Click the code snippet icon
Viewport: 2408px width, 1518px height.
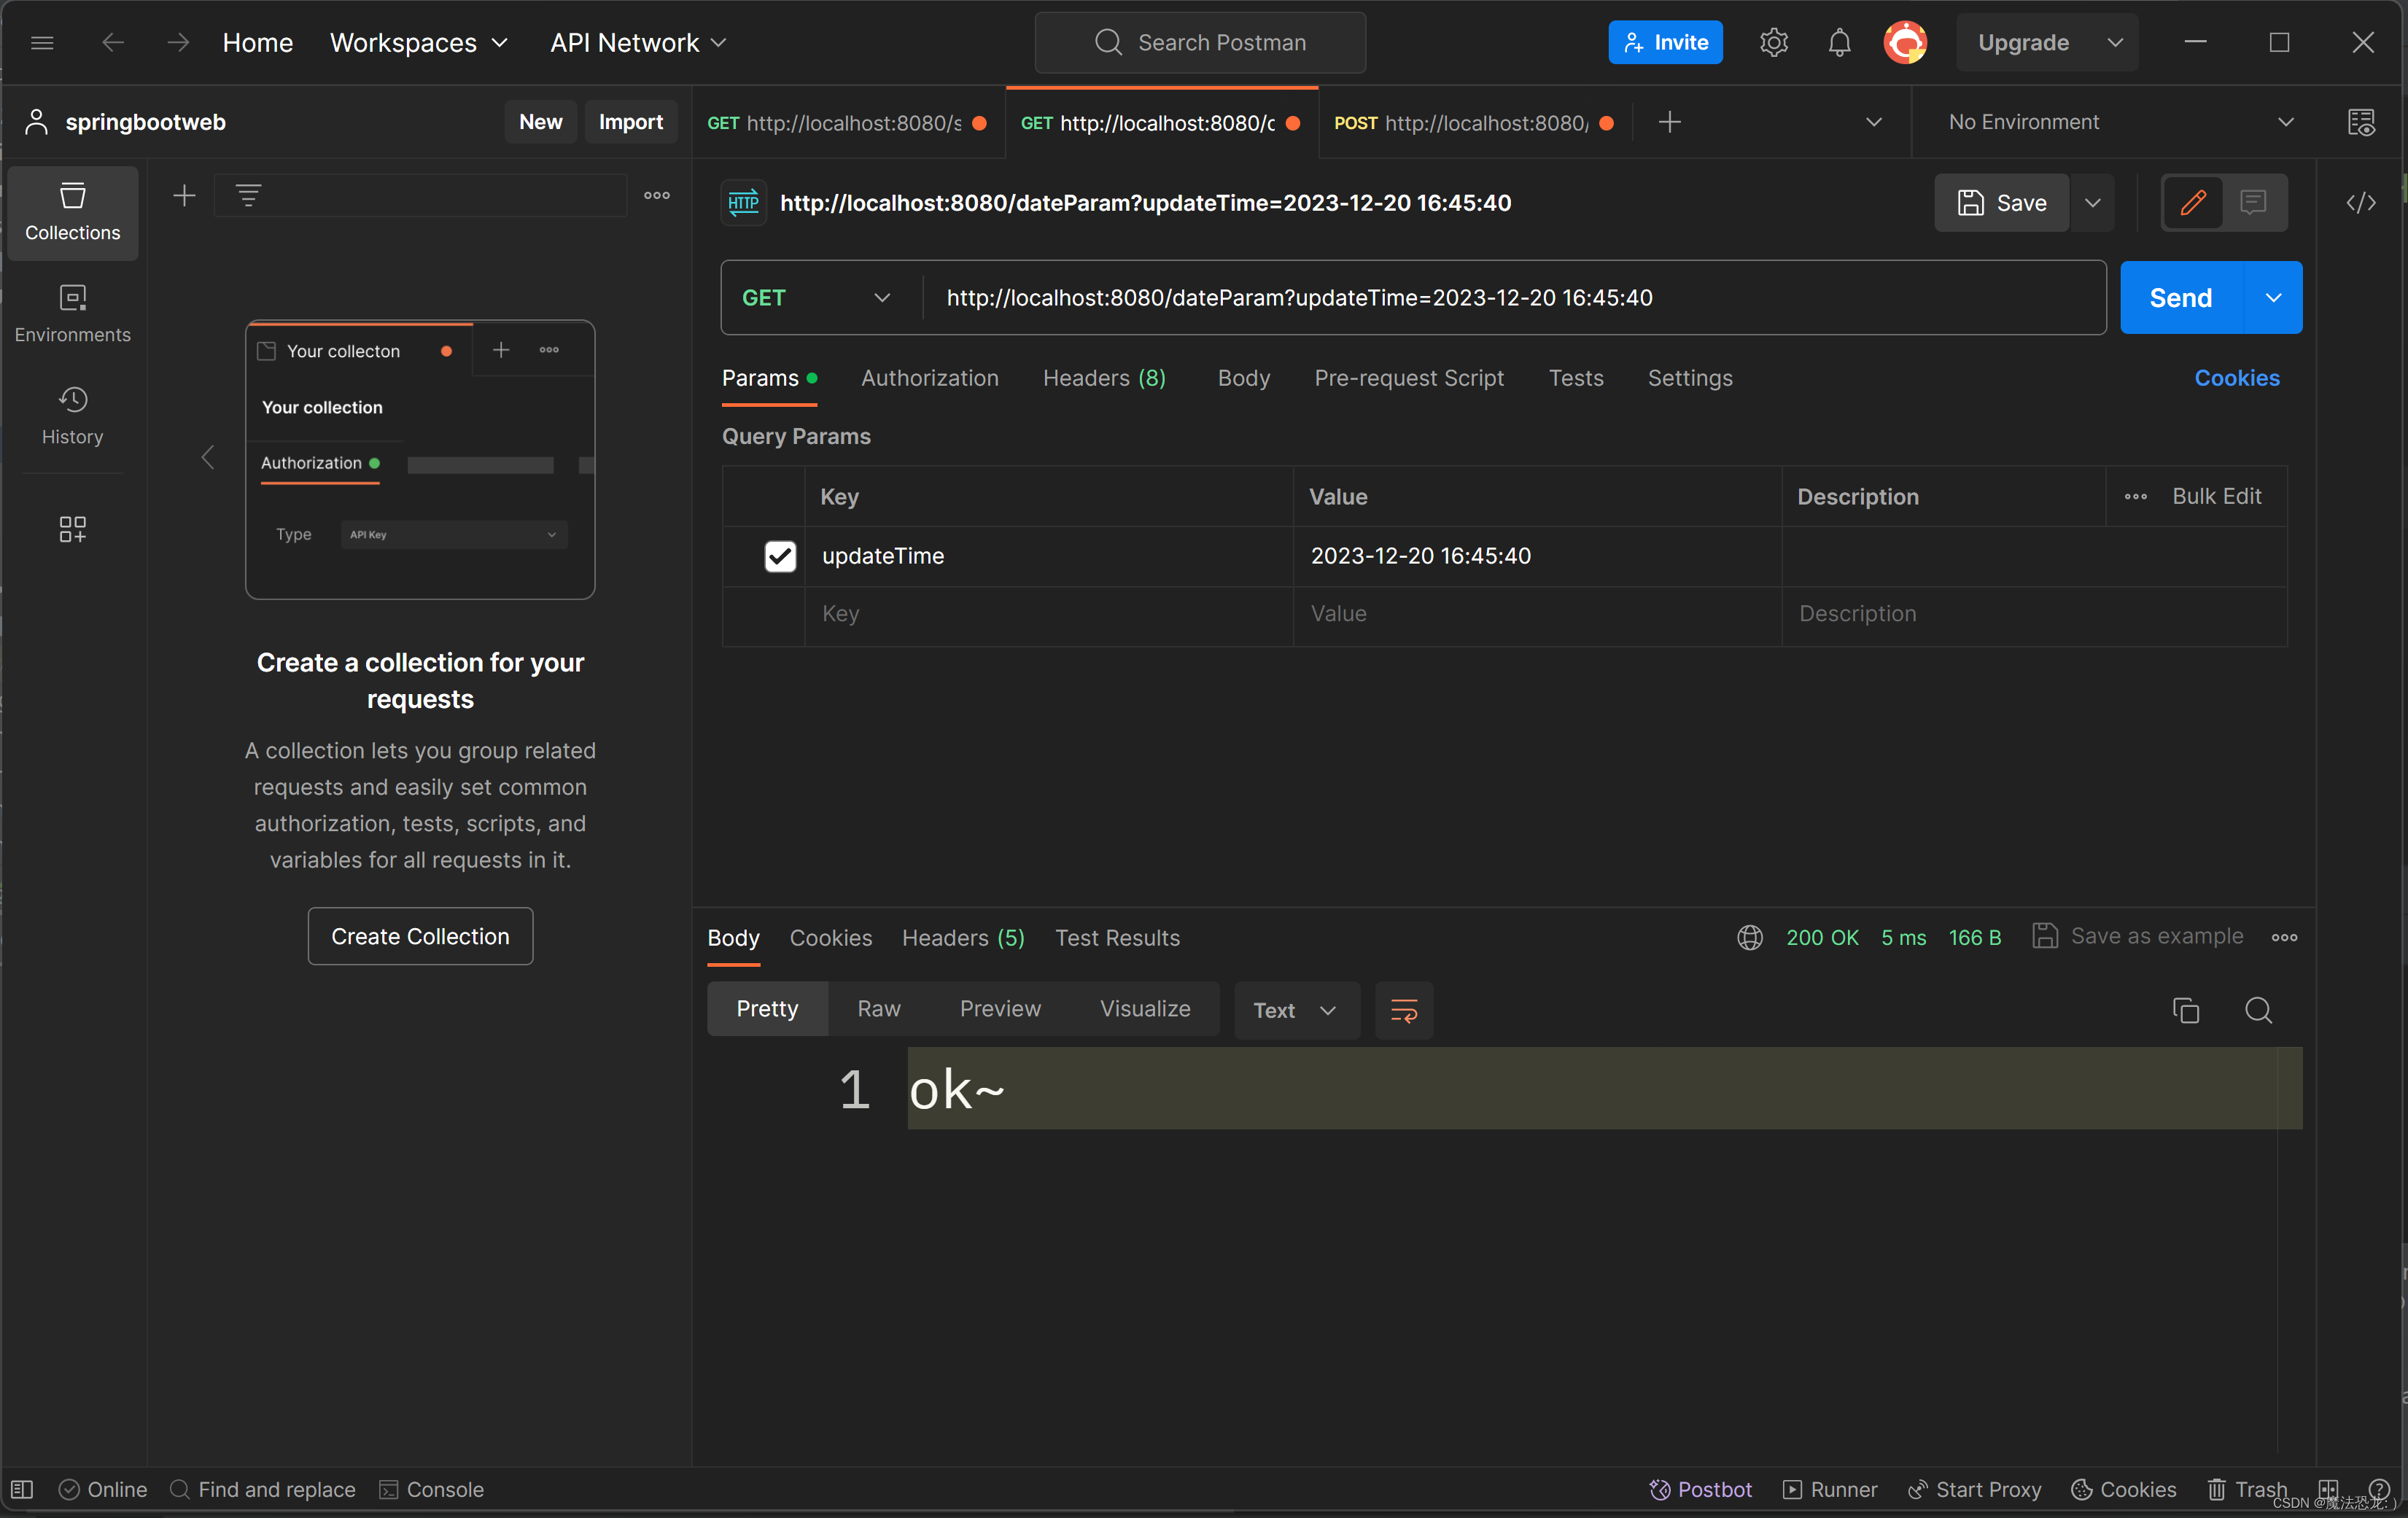pos(2360,203)
